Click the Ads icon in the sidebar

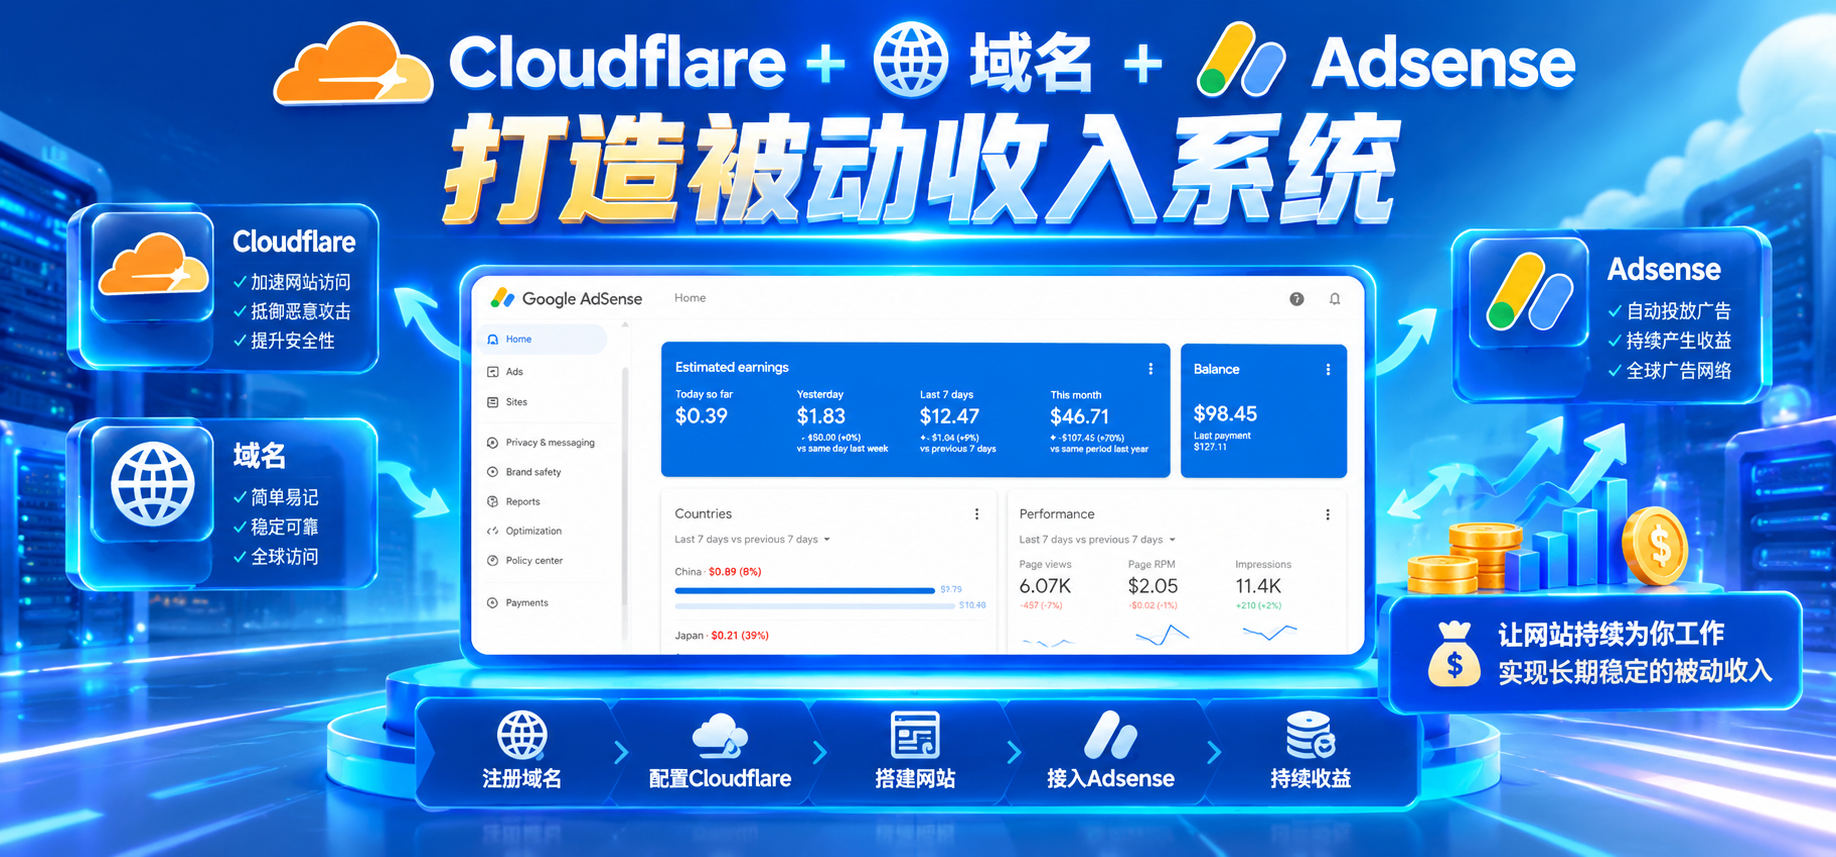click(x=492, y=372)
